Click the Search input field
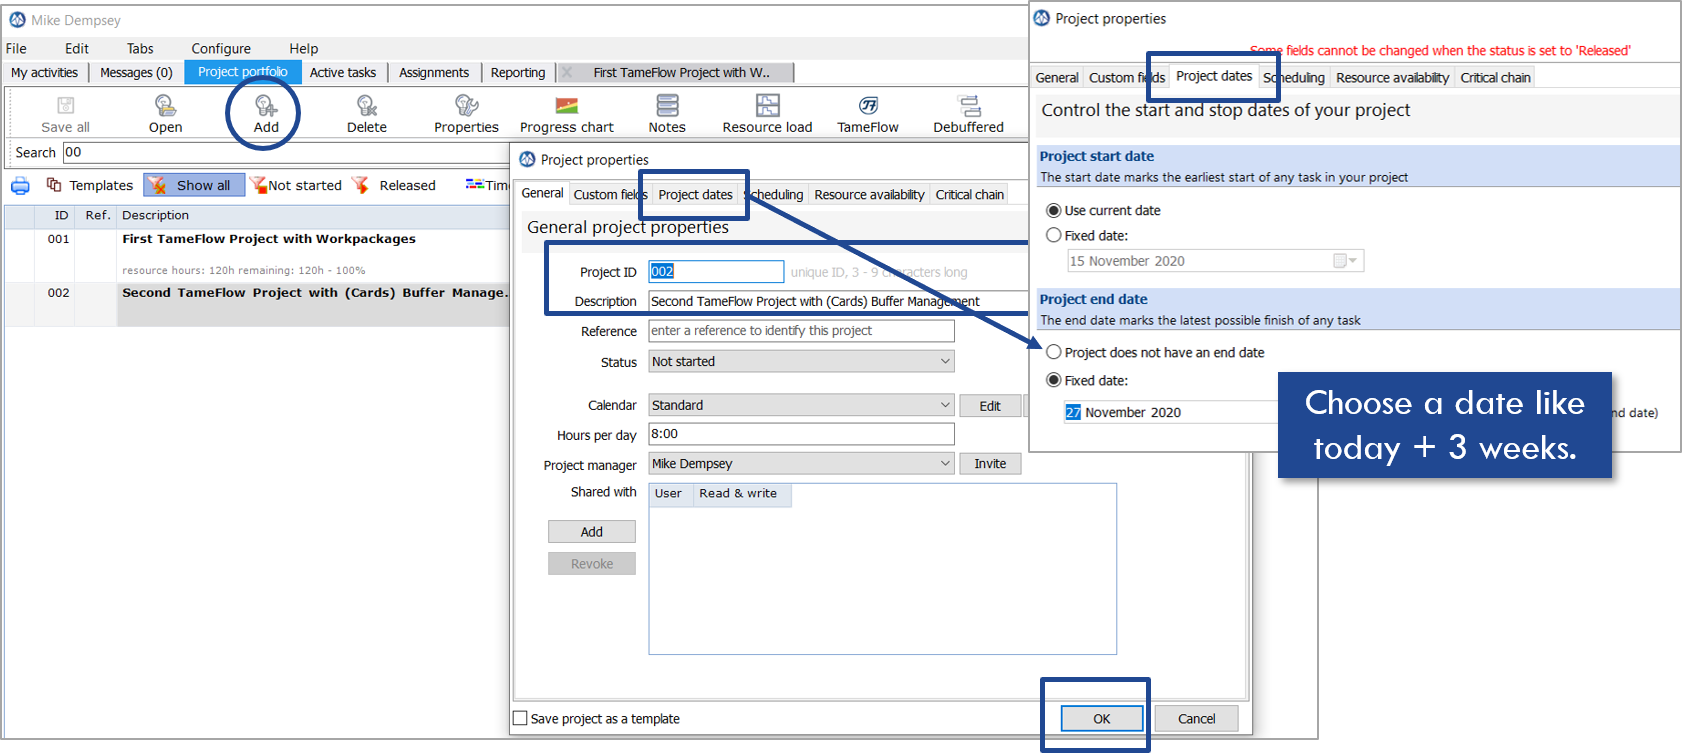This screenshot has width=1682, height=753. pos(285,152)
